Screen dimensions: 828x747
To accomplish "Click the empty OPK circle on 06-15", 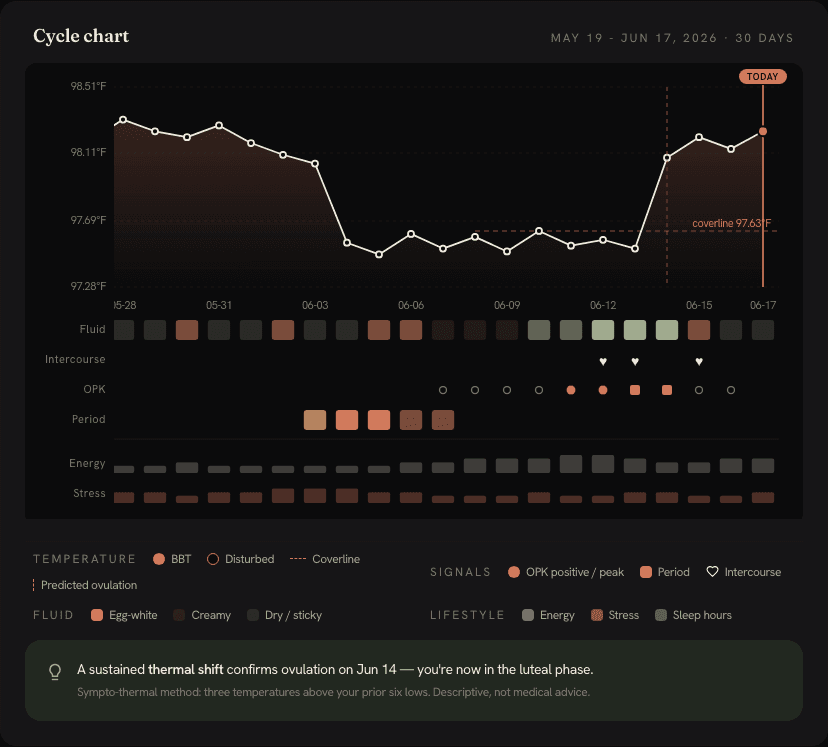I will pyautogui.click(x=699, y=390).
